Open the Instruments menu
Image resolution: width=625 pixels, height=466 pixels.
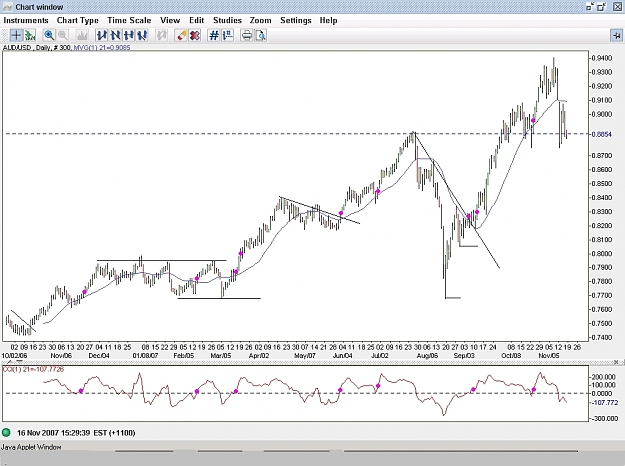[26, 20]
